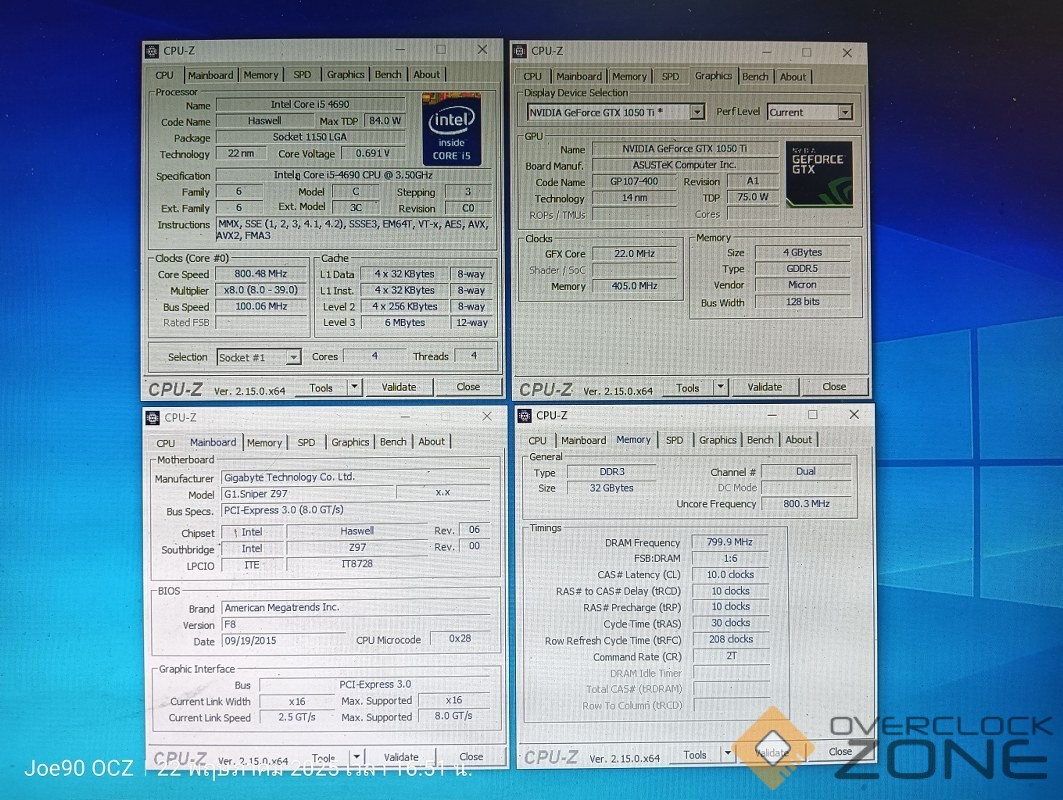The image size is (1063, 800).
Task: Click Close button in Mainboard window
Action: [471, 756]
